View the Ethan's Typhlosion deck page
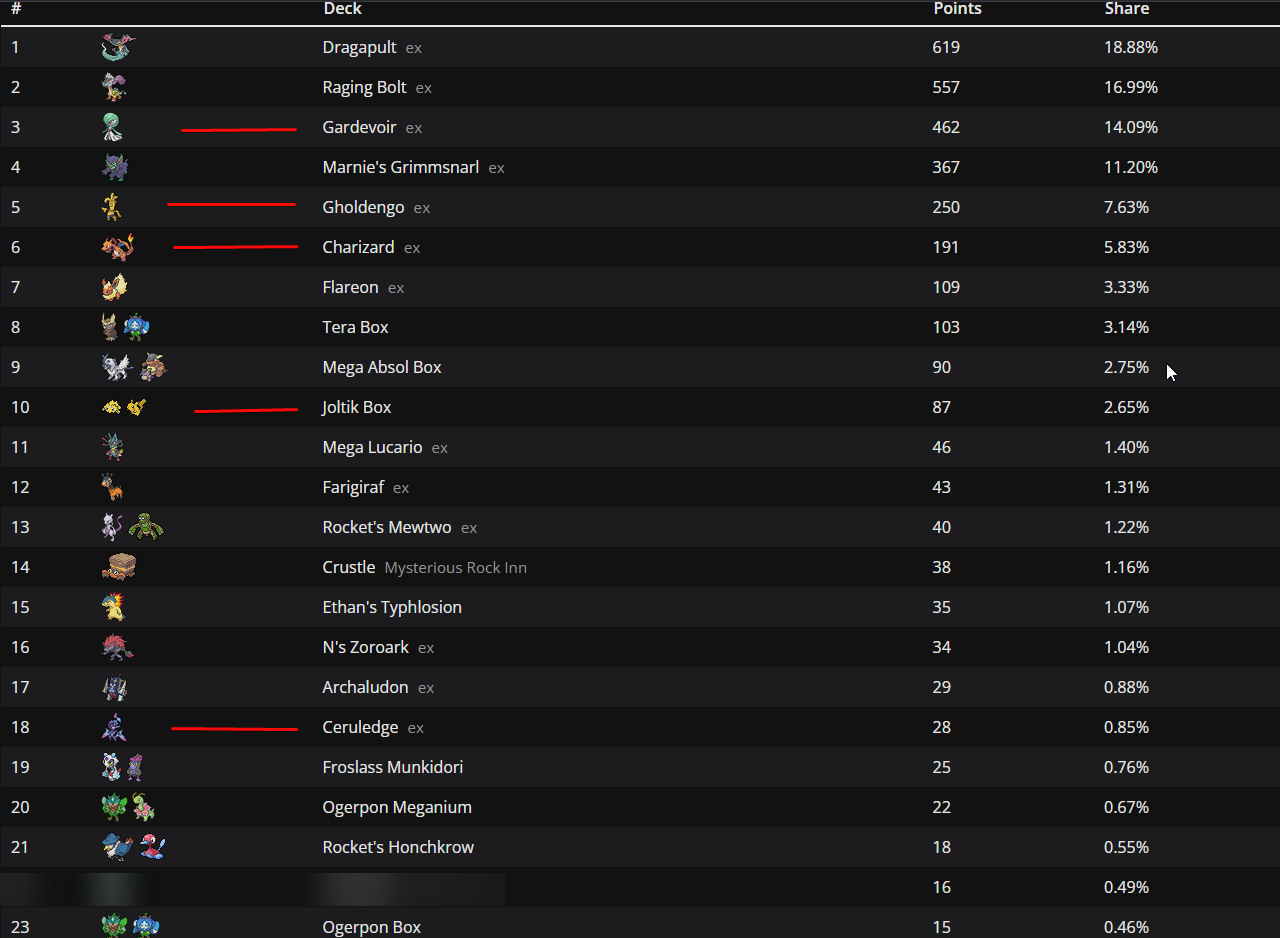 tap(392, 607)
